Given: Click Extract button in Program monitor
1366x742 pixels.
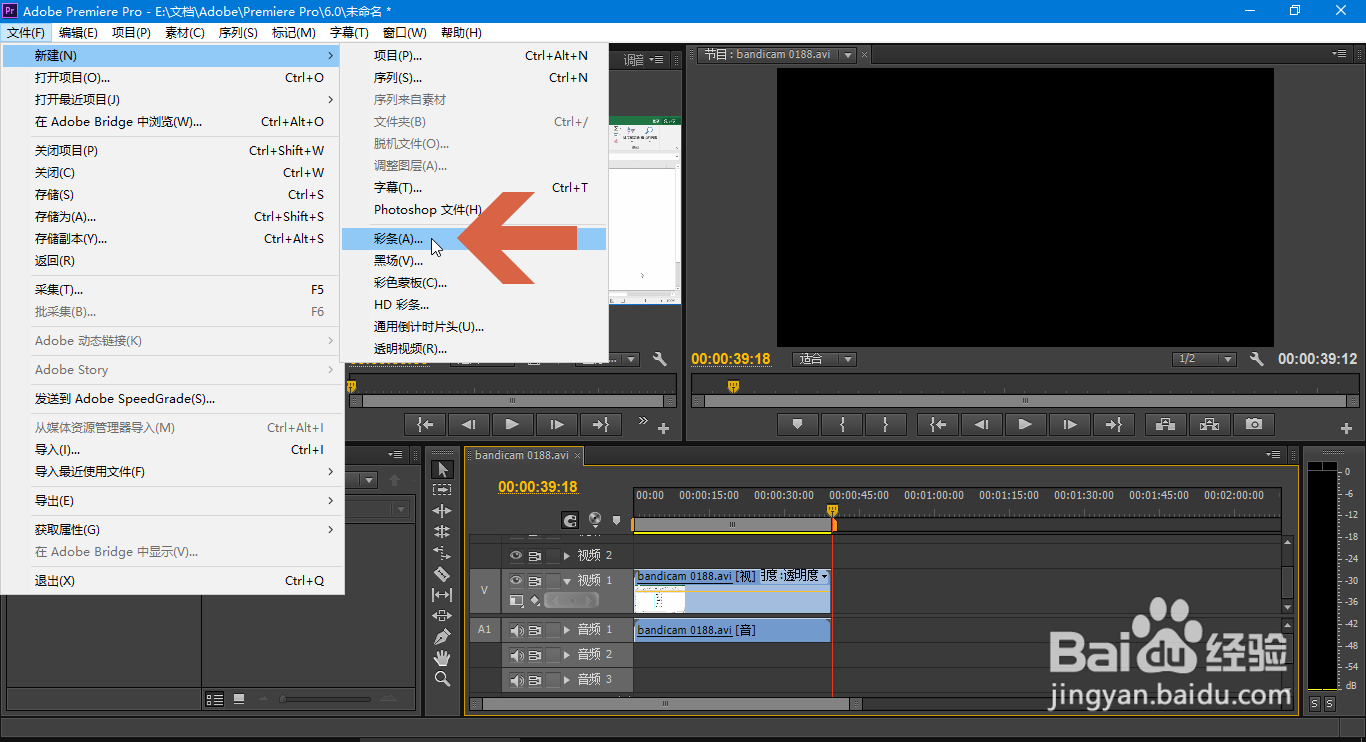Looking at the screenshot, I should pos(1209,424).
